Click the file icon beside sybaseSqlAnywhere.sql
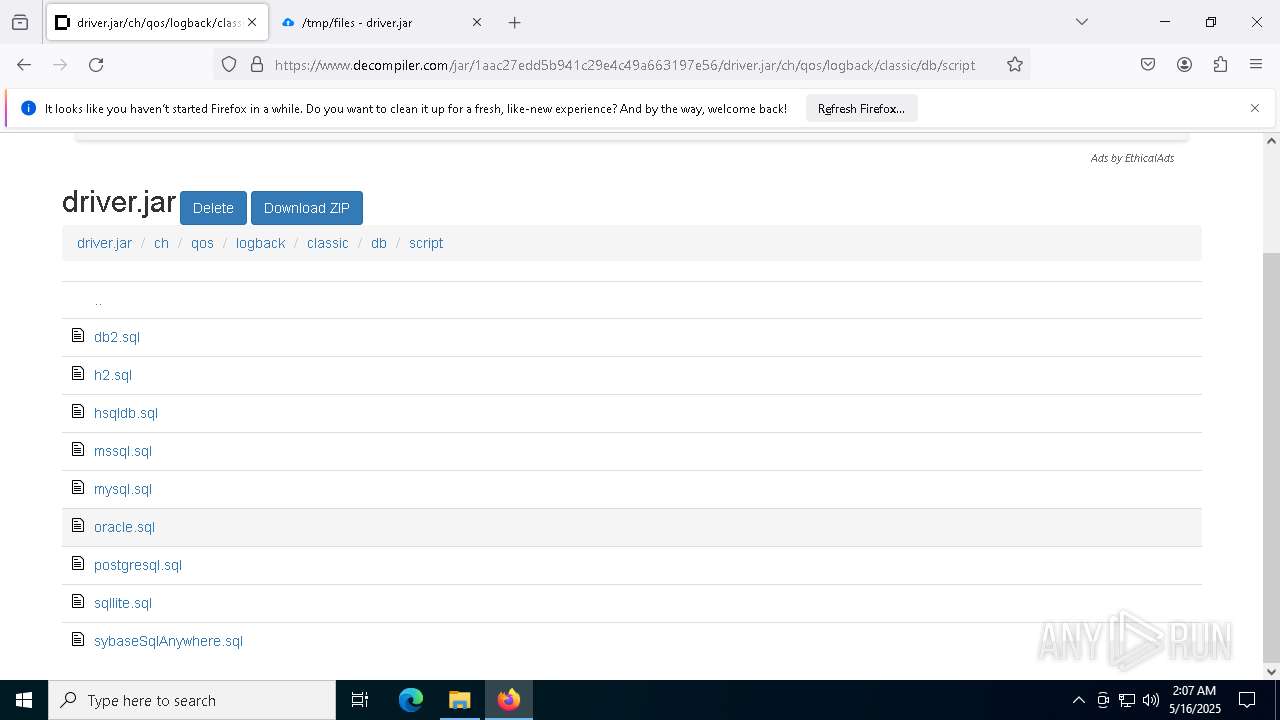The width and height of the screenshot is (1280, 720). [x=78, y=639]
